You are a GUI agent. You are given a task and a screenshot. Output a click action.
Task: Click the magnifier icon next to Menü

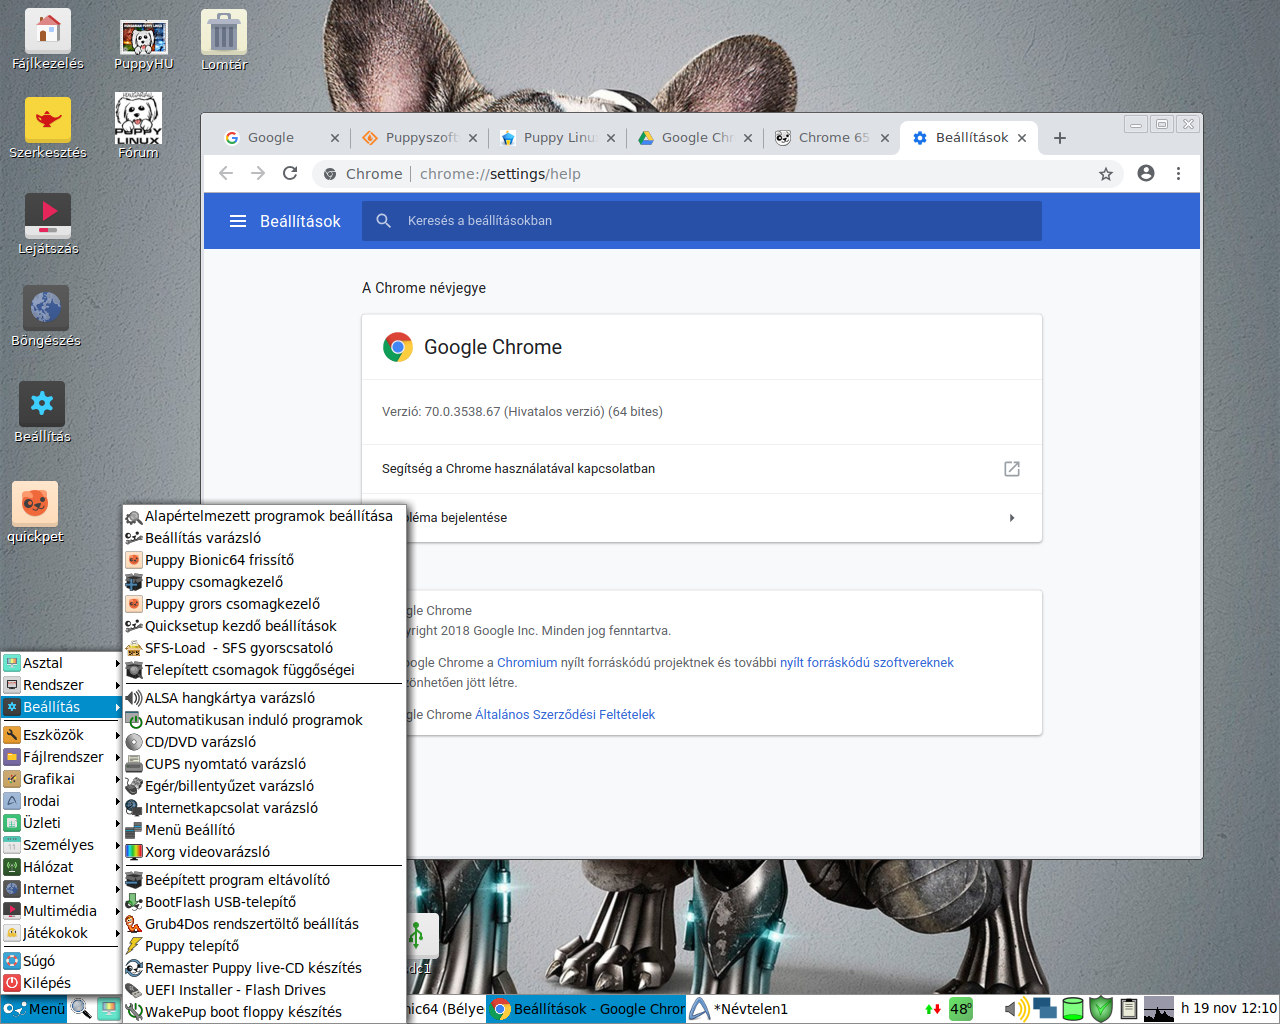tap(81, 1009)
